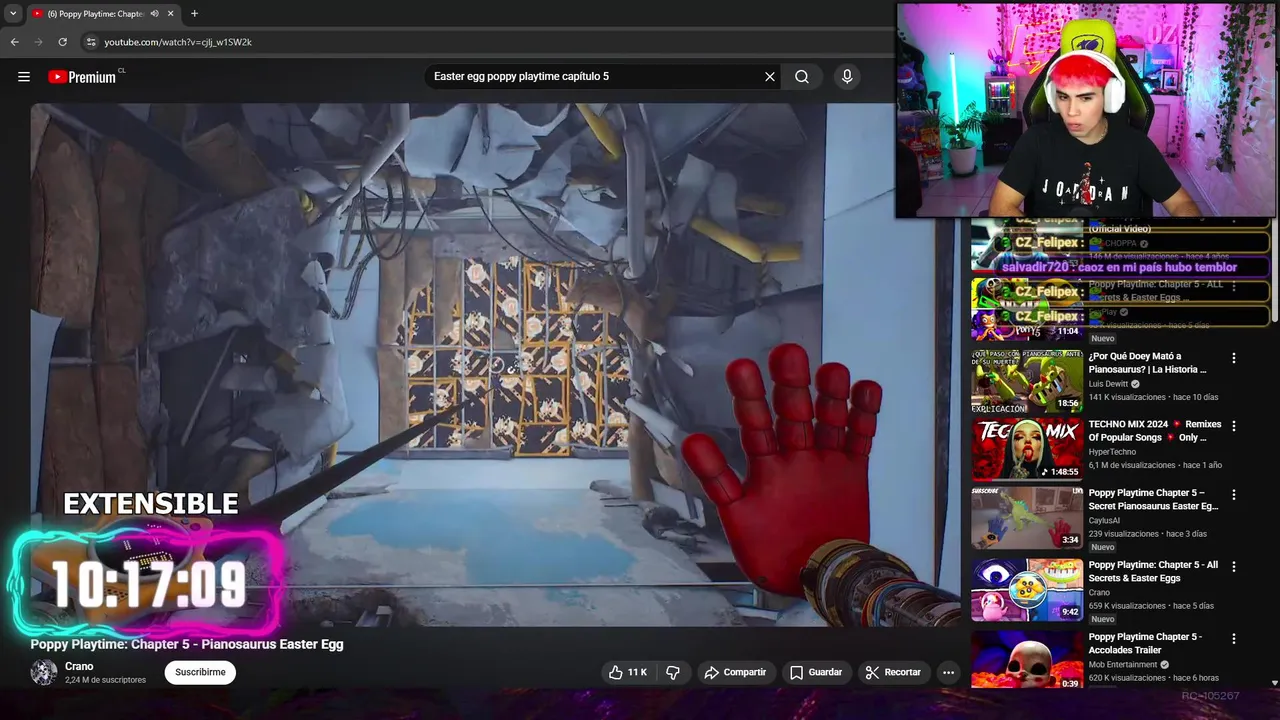Open CaylusAI Secret Pianosaurus thumbnail
This screenshot has height=720, width=1280.
pos(1027,518)
